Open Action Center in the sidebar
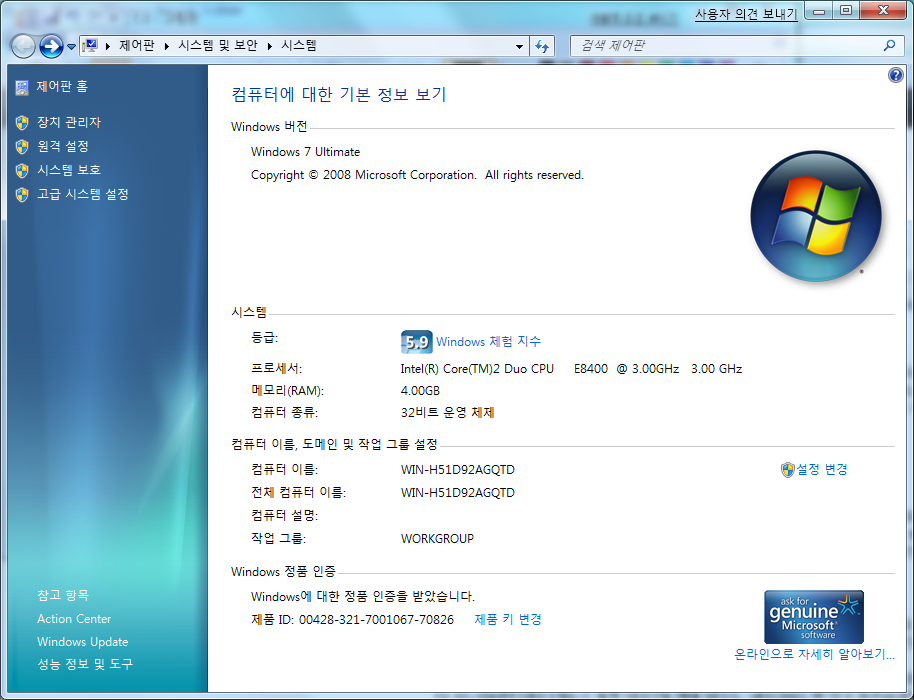 [x=74, y=618]
